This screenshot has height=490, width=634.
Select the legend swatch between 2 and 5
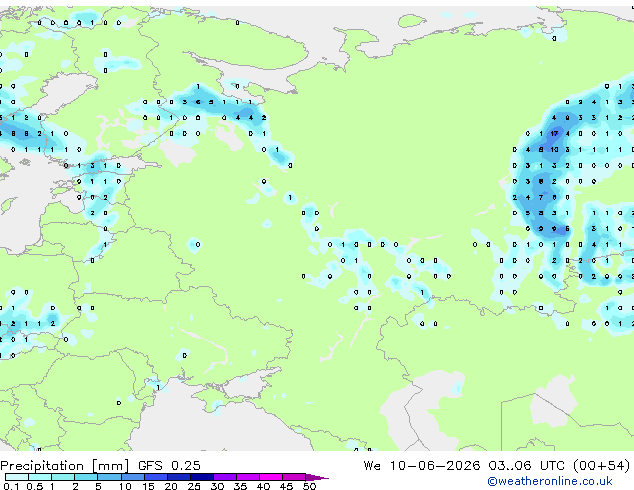[x=86, y=477]
